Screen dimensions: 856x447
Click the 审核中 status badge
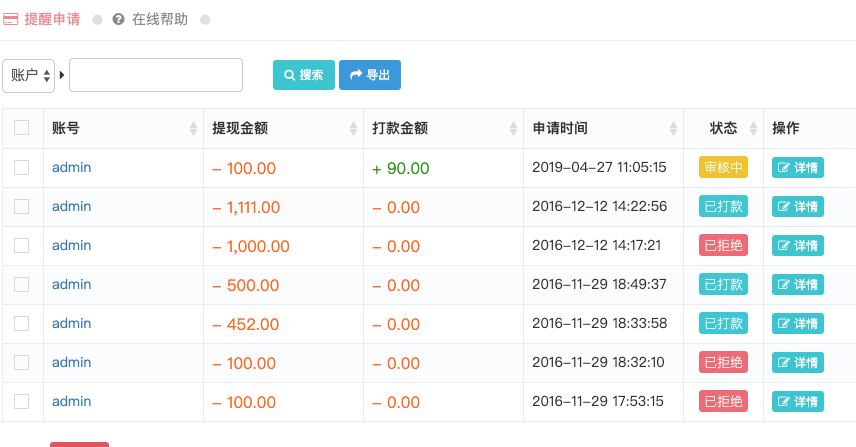(723, 167)
